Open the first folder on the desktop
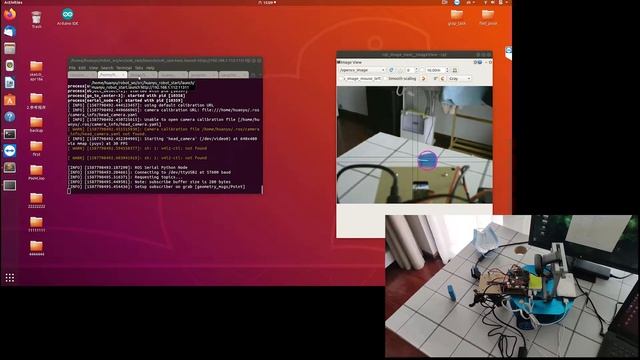This screenshot has width=640, height=360. pos(36,149)
